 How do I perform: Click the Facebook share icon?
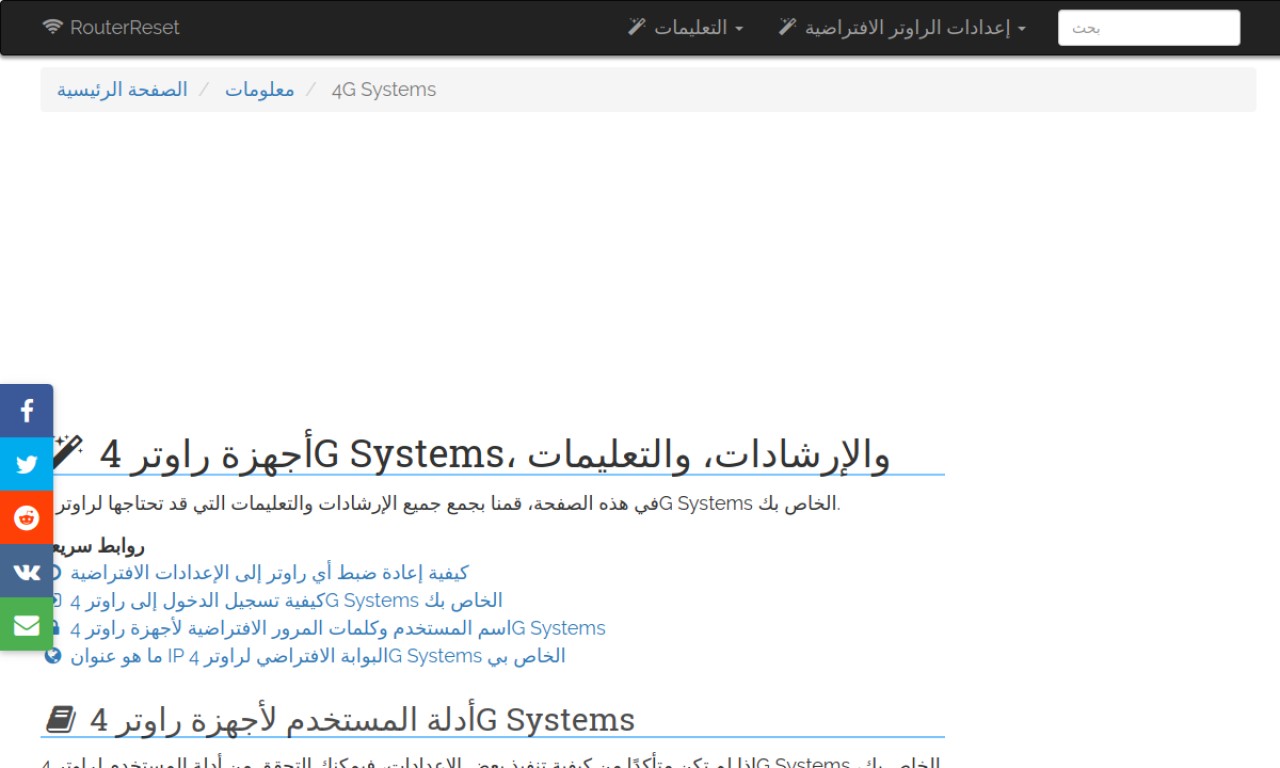[26, 410]
